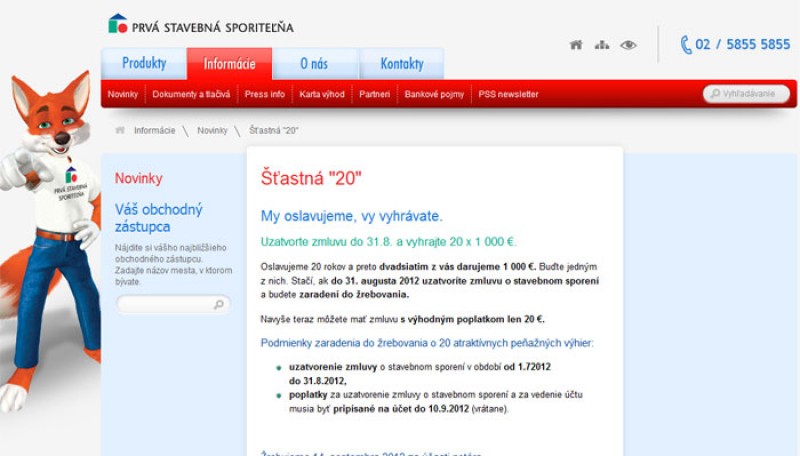Screen dimensions: 800x456
Task: Open the sitemap icon in the header
Action: (601, 45)
